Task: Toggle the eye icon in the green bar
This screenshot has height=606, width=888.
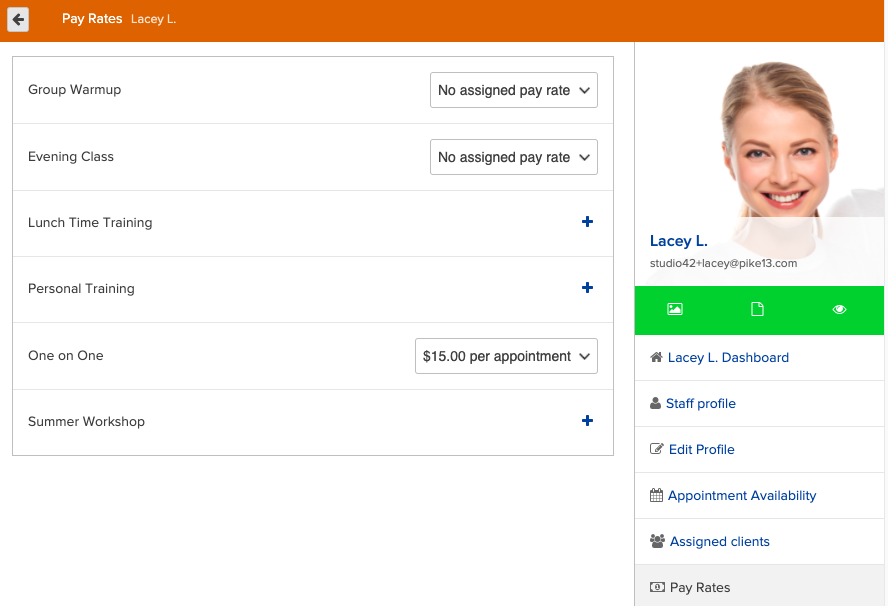Action: click(839, 310)
